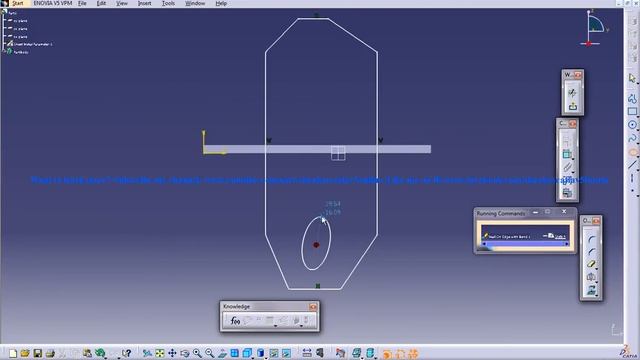The height and width of the screenshot is (360, 640).
Task: Click the Shading mode cylinder icon
Action: click(260, 353)
